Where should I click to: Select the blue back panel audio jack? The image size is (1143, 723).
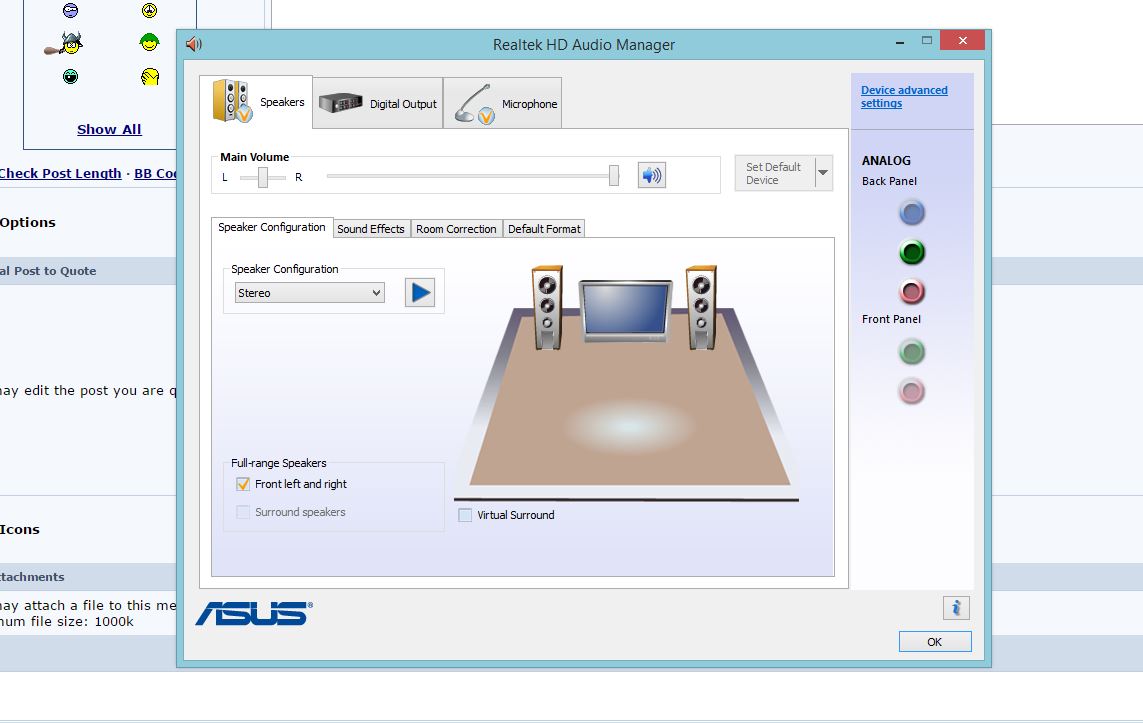pos(911,213)
